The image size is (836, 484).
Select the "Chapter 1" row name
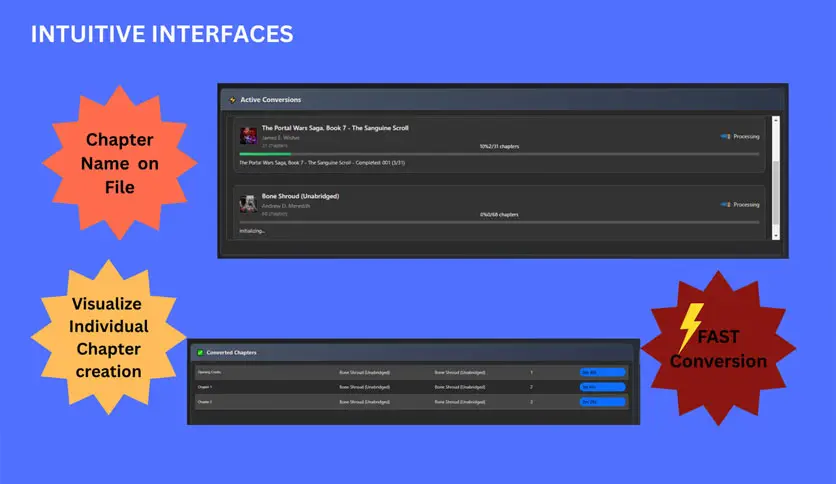tap(205, 387)
